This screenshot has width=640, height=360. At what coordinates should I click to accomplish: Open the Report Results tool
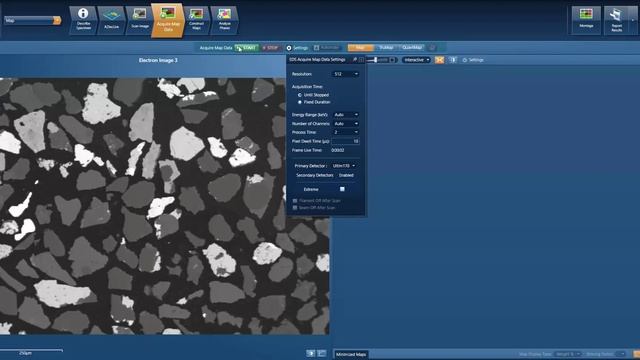[617, 20]
